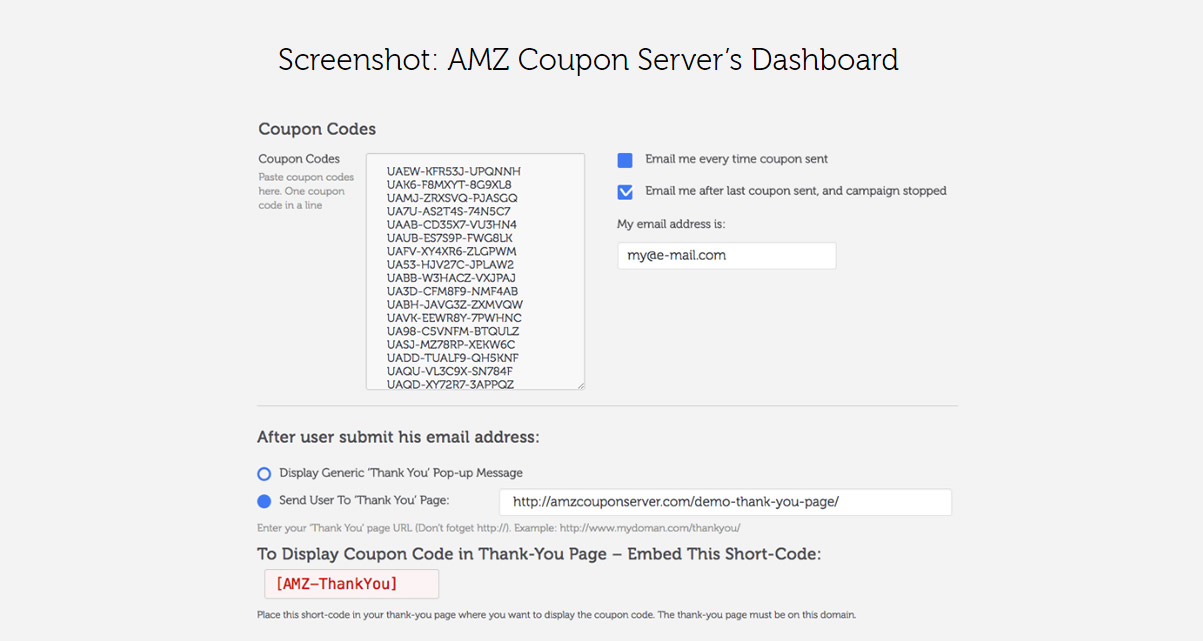The image size is (1203, 641).
Task: Click coupon code UAVK-EEWR8Y-7PWHNC
Action: pos(454,318)
